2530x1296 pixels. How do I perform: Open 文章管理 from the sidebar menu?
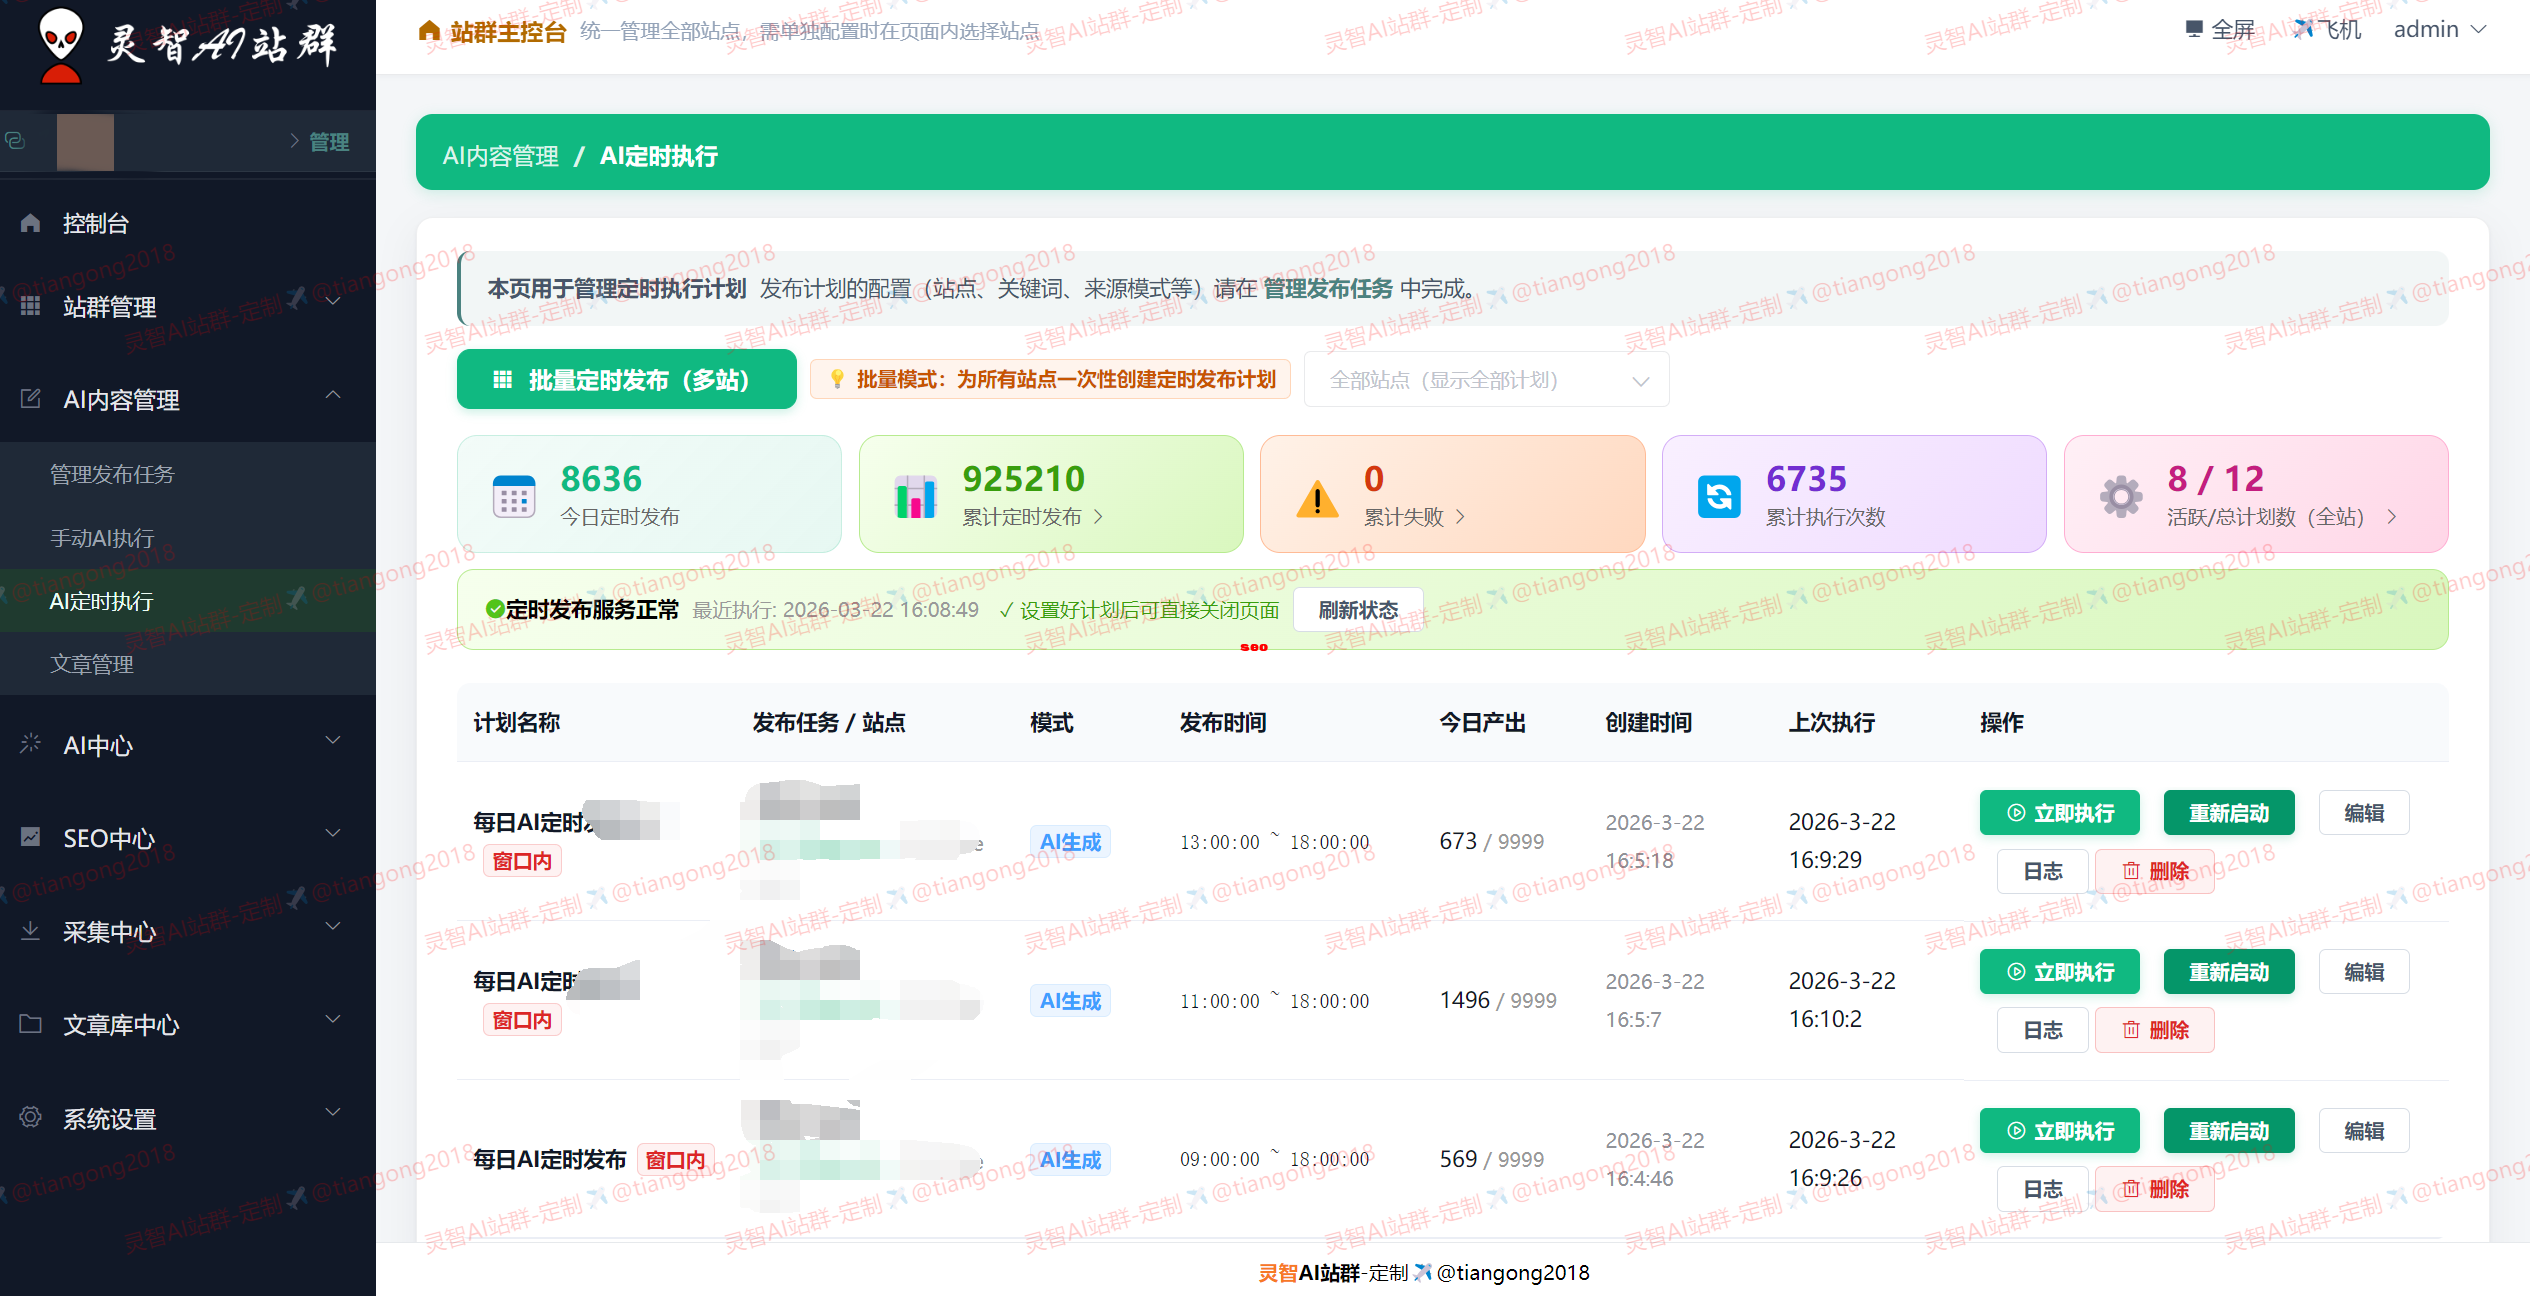(x=92, y=663)
